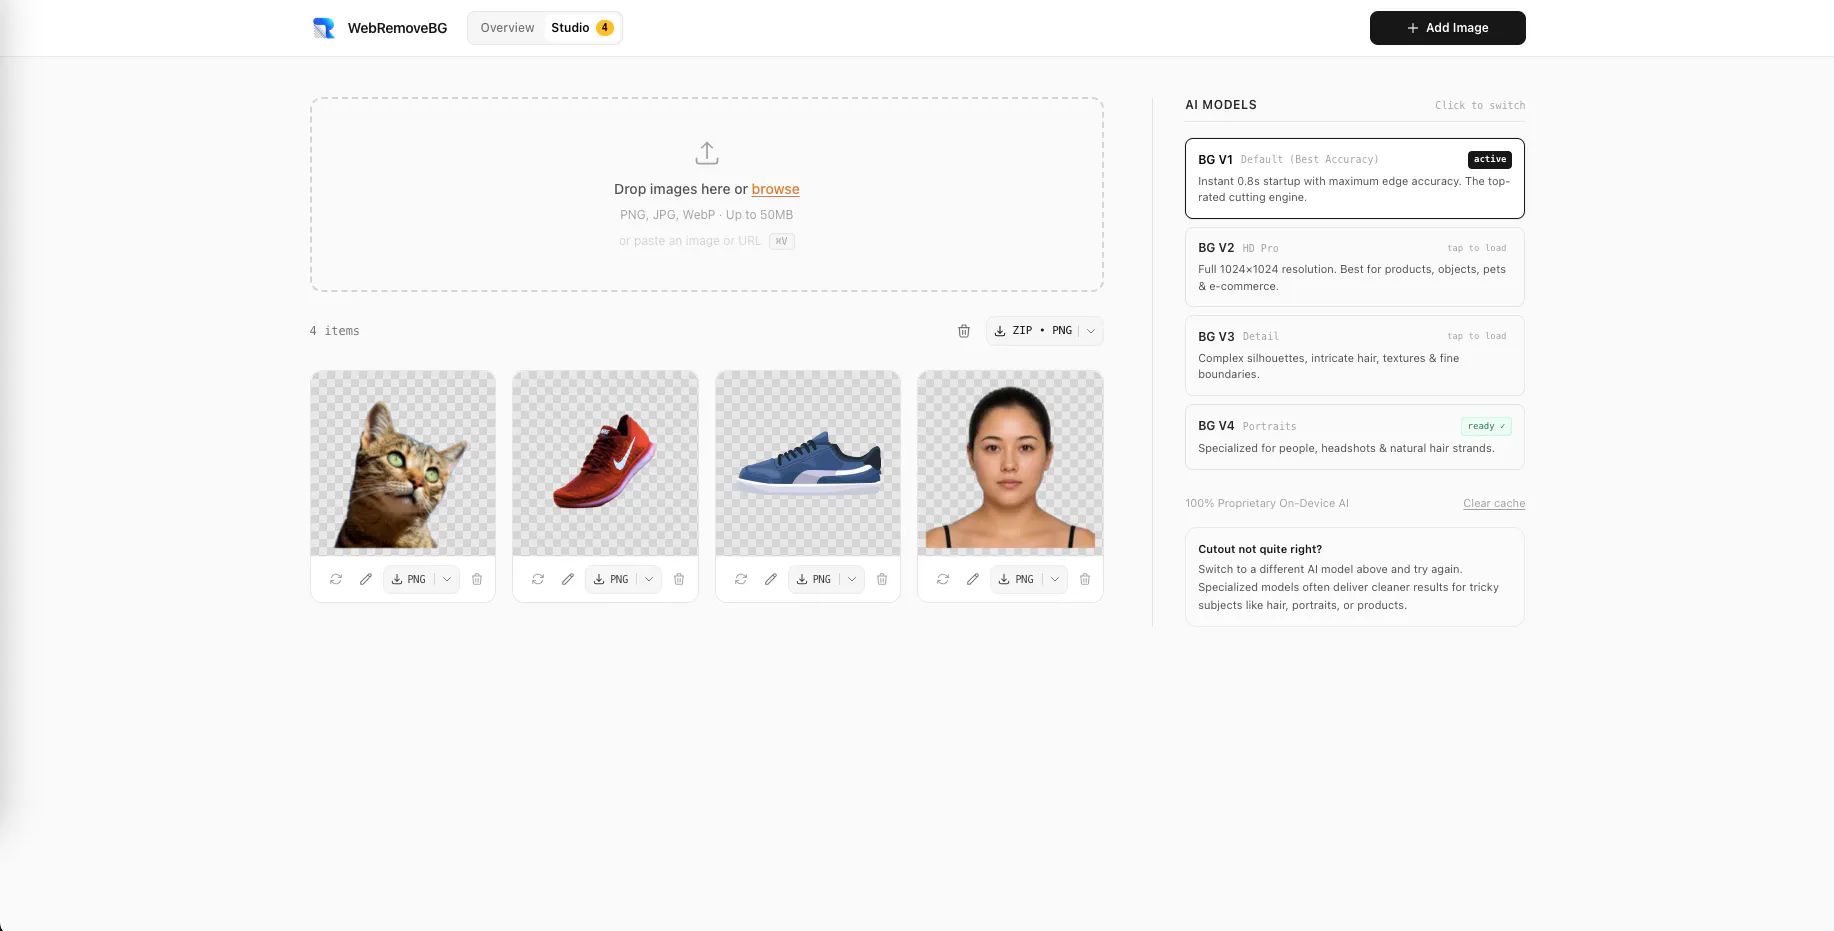This screenshot has width=1834, height=931.
Task: Expand format options for red shoe
Action: 649,579
